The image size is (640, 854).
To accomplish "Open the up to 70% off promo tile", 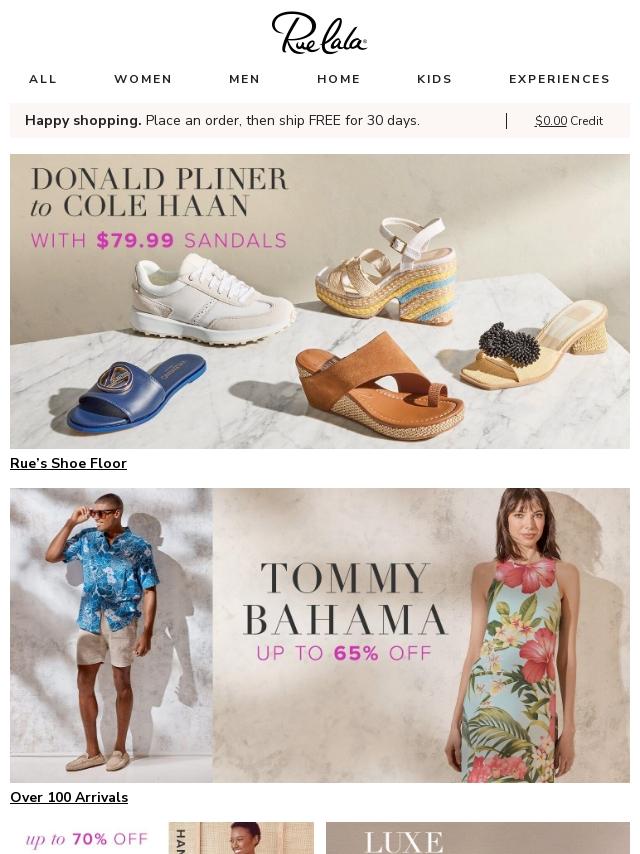I will coord(87,839).
